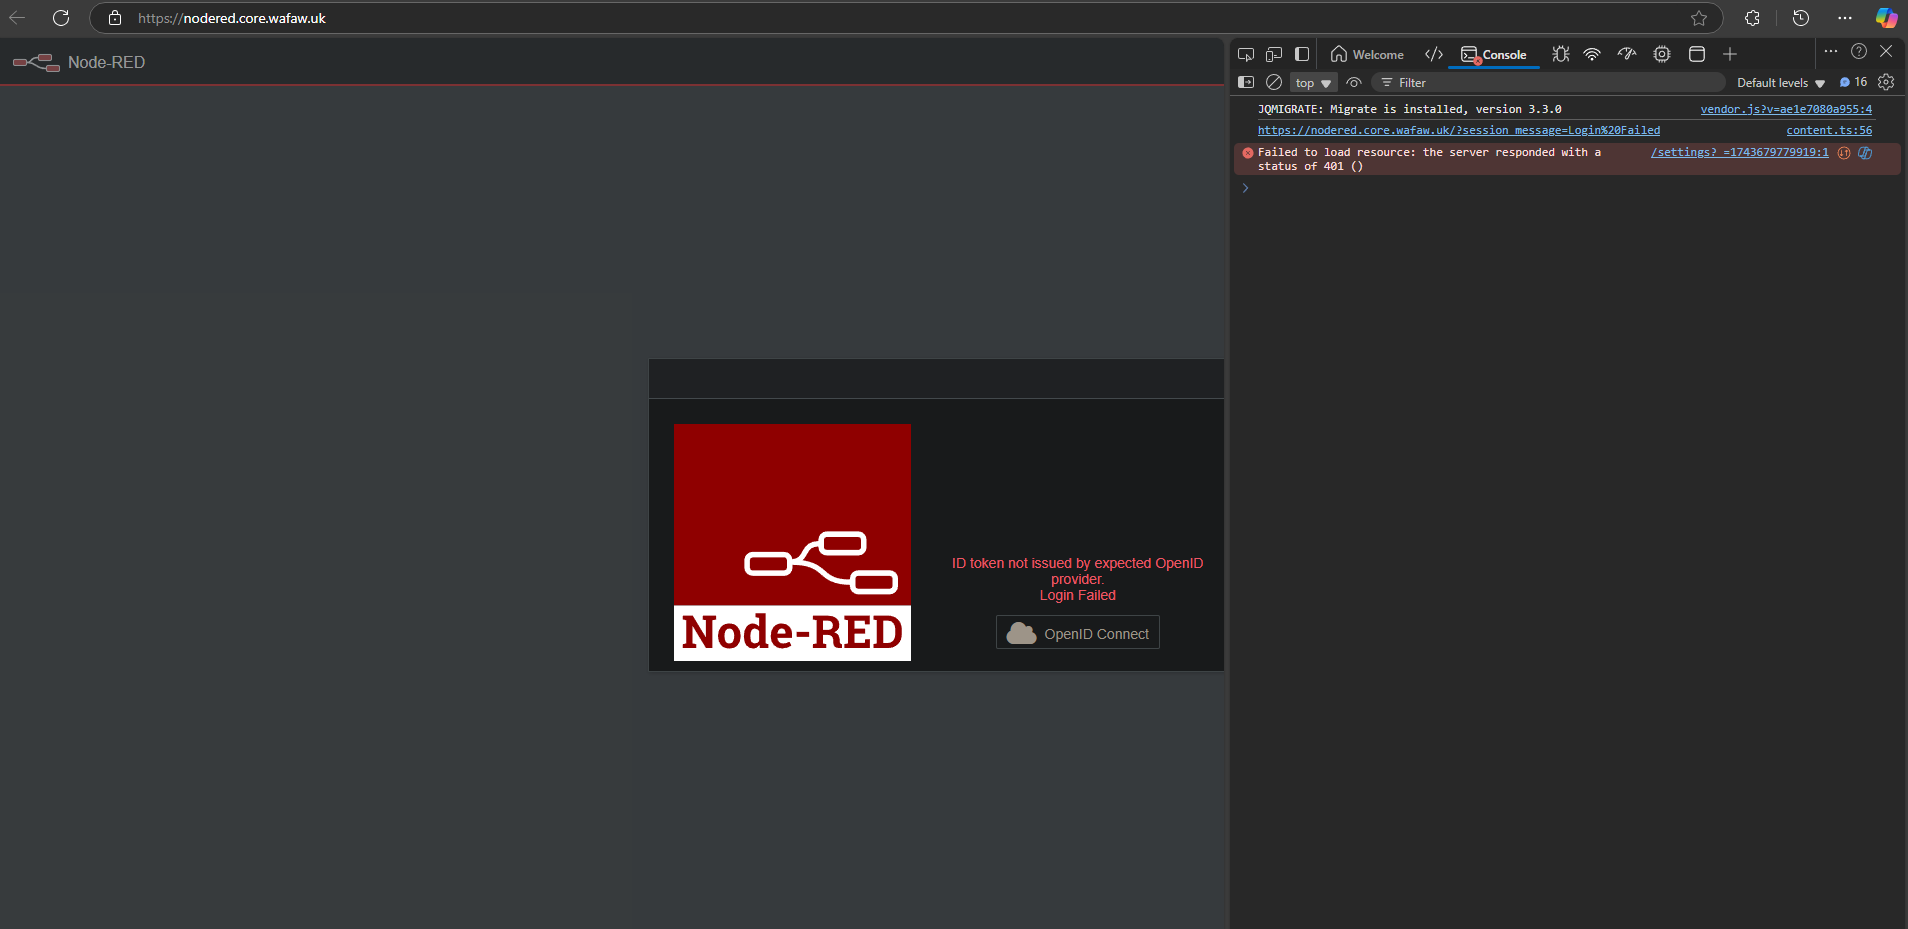The image size is (1908, 929).
Task: Open DevTools help question mark icon
Action: coord(1859,51)
